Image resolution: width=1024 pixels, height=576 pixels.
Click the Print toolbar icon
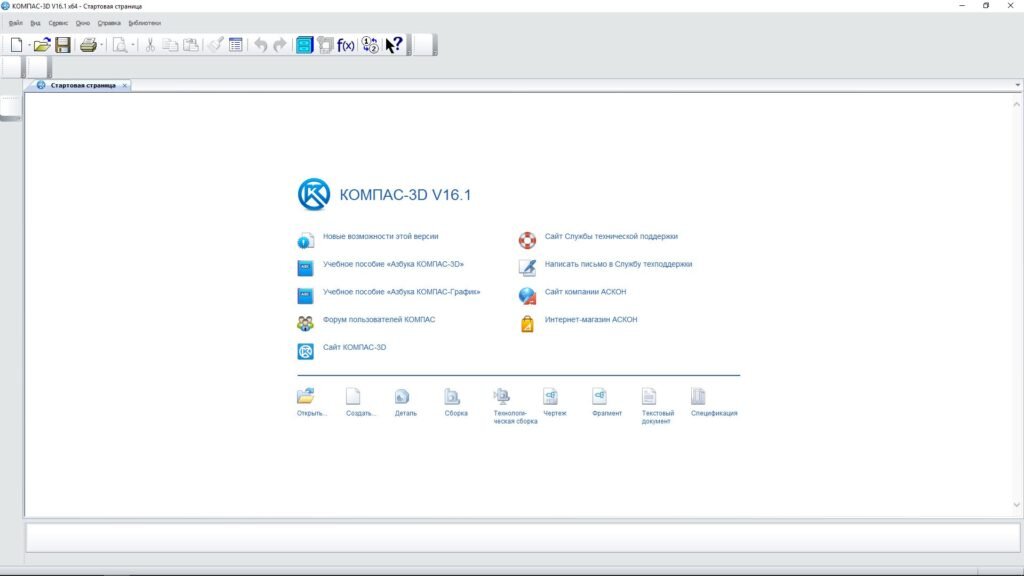click(x=88, y=45)
